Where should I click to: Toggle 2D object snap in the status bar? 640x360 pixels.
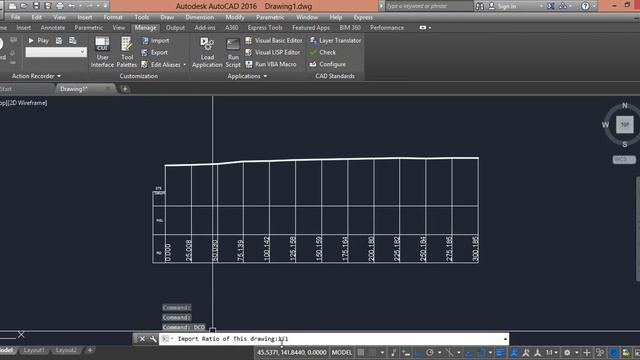[482, 352]
